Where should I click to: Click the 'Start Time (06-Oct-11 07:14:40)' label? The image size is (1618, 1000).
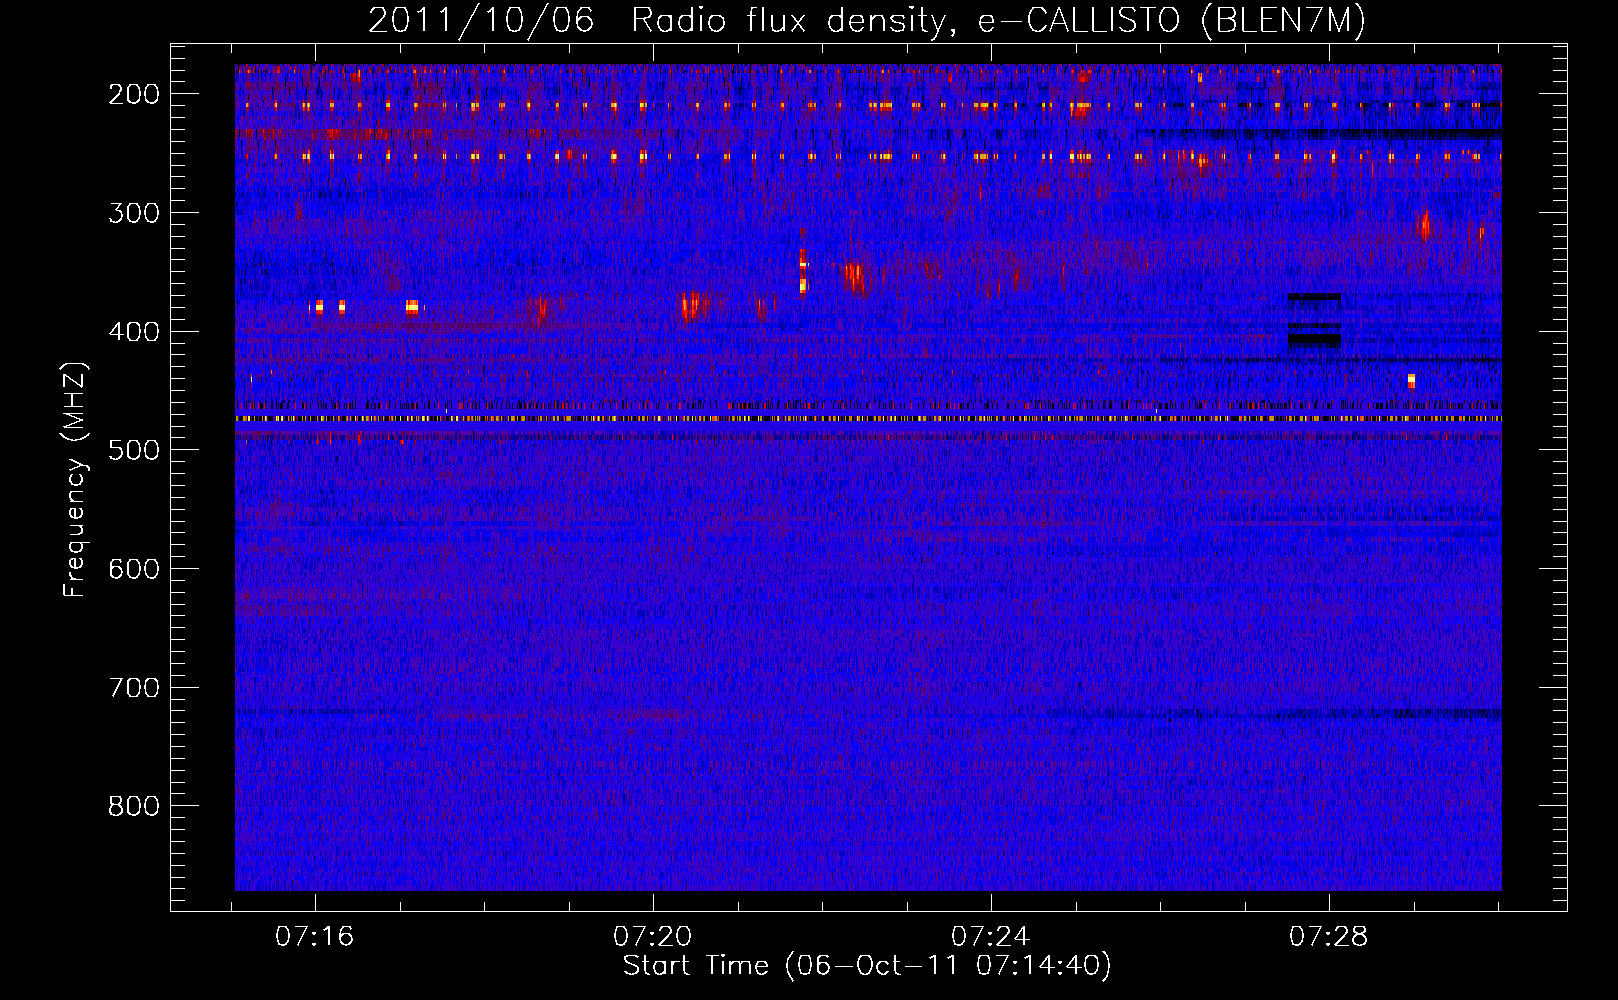pyautogui.click(x=867, y=966)
